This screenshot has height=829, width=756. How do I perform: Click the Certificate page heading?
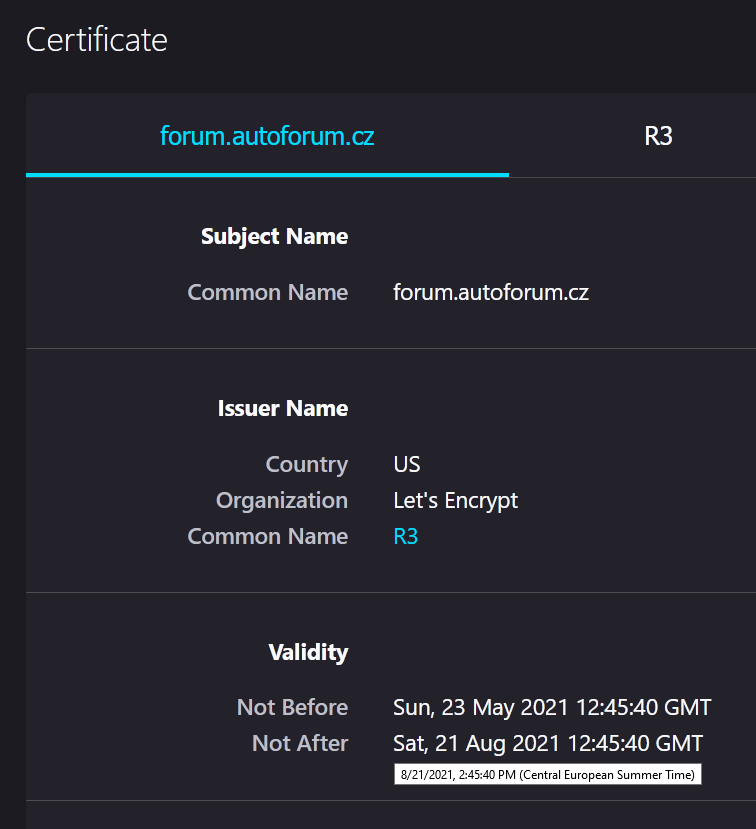[x=97, y=40]
